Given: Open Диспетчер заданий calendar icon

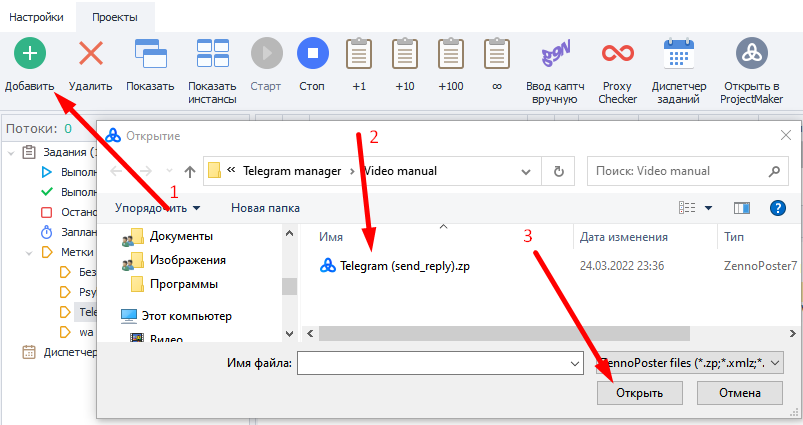Looking at the screenshot, I should [679, 53].
